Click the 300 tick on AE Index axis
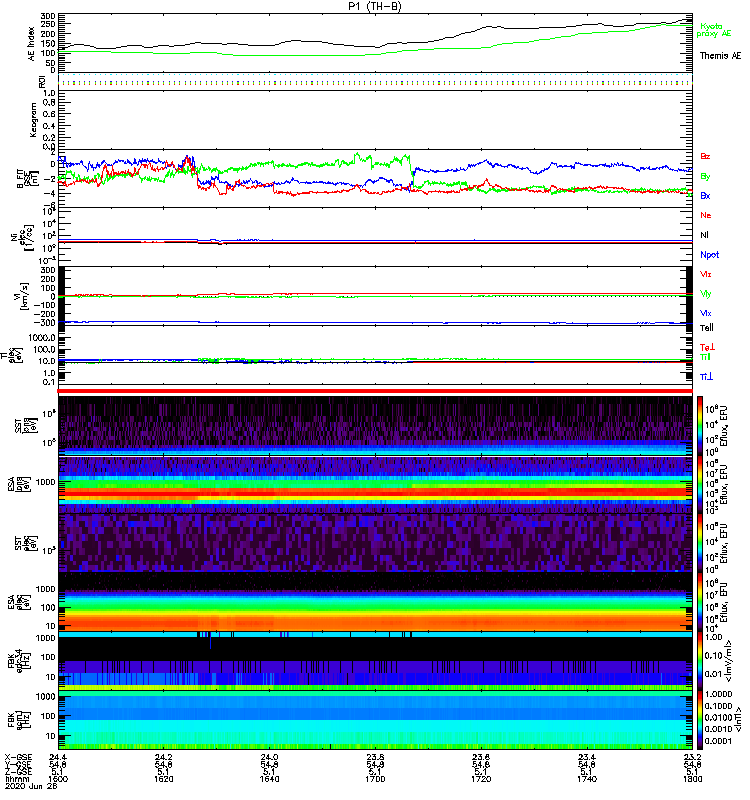This screenshot has width=750, height=800. click(x=48, y=17)
